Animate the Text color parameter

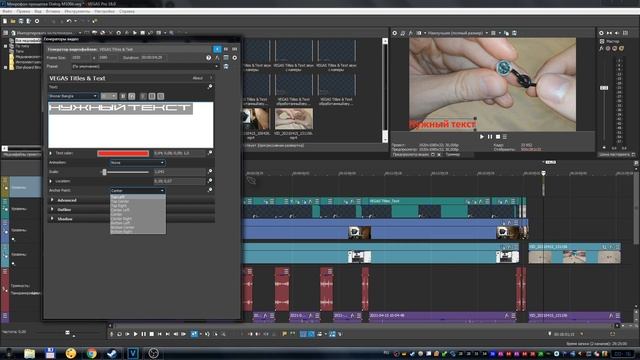[210, 153]
